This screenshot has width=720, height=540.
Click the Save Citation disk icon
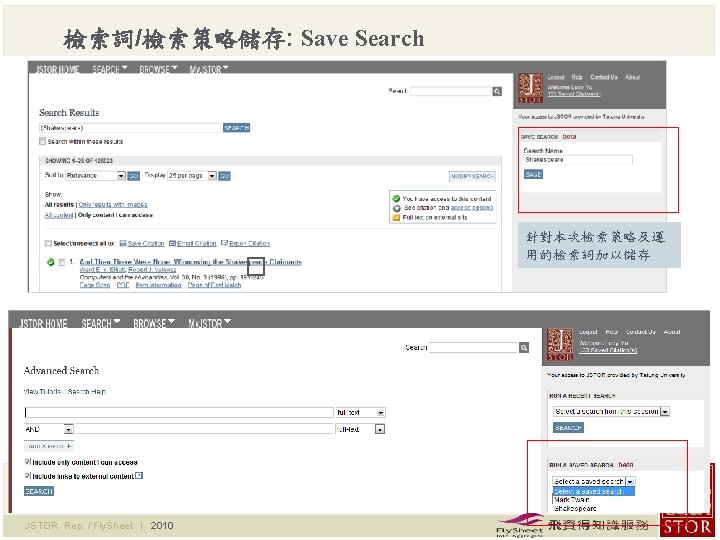(x=123, y=243)
